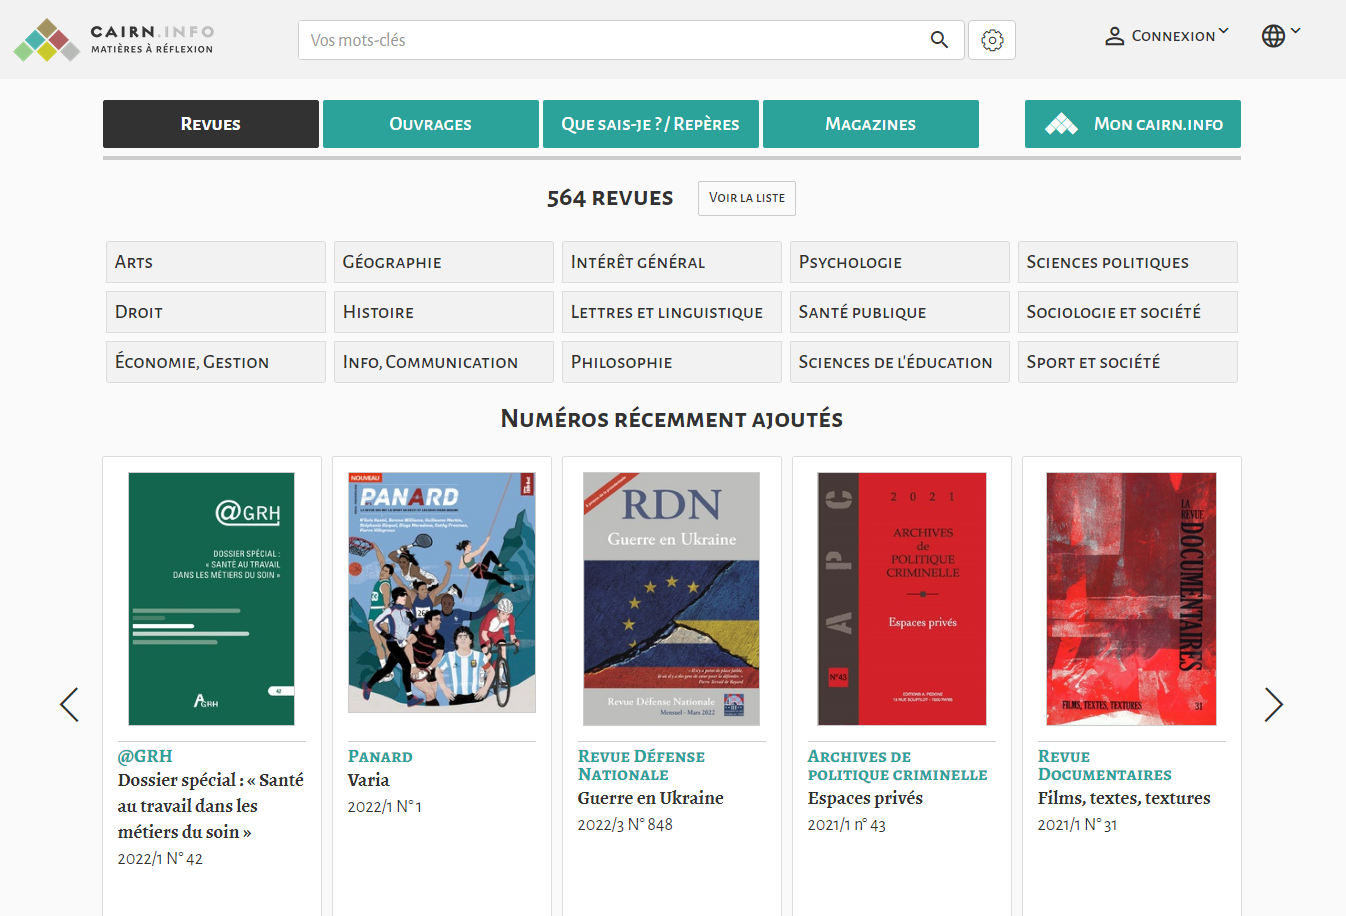The image size is (1346, 916).
Task: Click the Connexion user icon
Action: [x=1114, y=35]
